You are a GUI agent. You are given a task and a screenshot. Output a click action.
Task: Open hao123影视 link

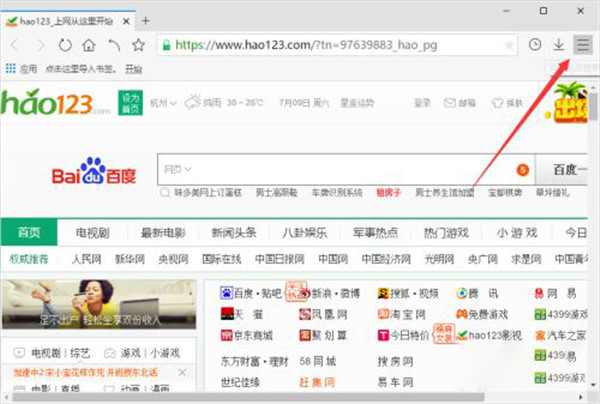[x=489, y=336]
